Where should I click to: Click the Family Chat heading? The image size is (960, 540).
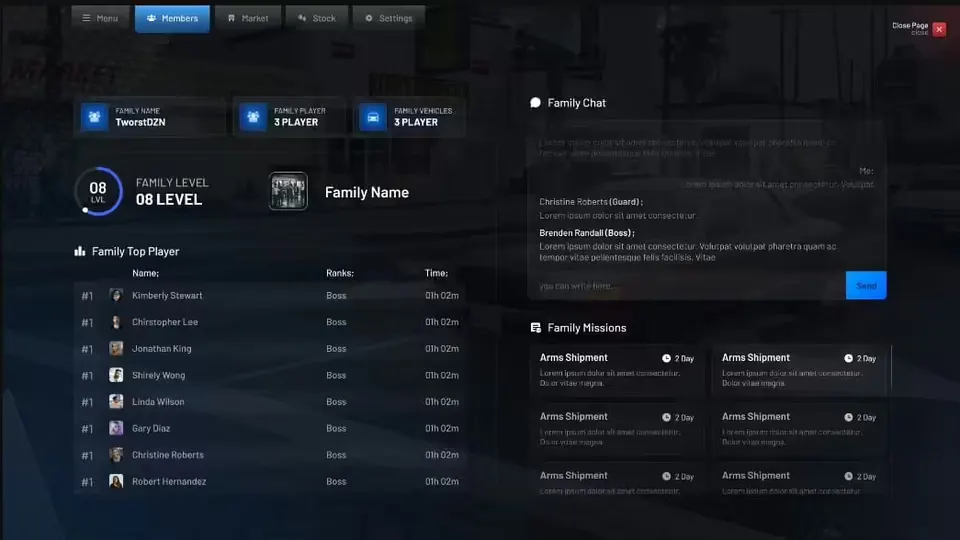(577, 103)
